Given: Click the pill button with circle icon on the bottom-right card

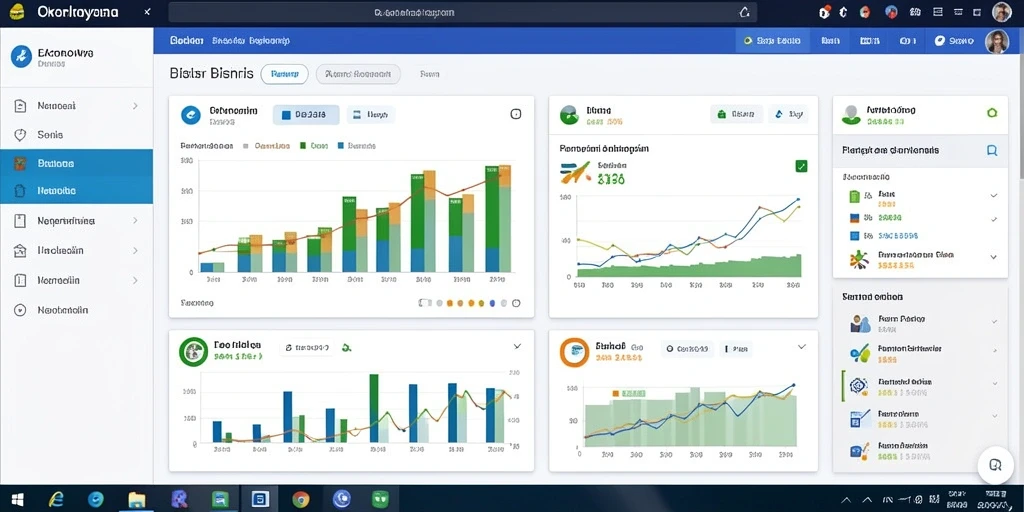Looking at the screenshot, I should click(686, 349).
